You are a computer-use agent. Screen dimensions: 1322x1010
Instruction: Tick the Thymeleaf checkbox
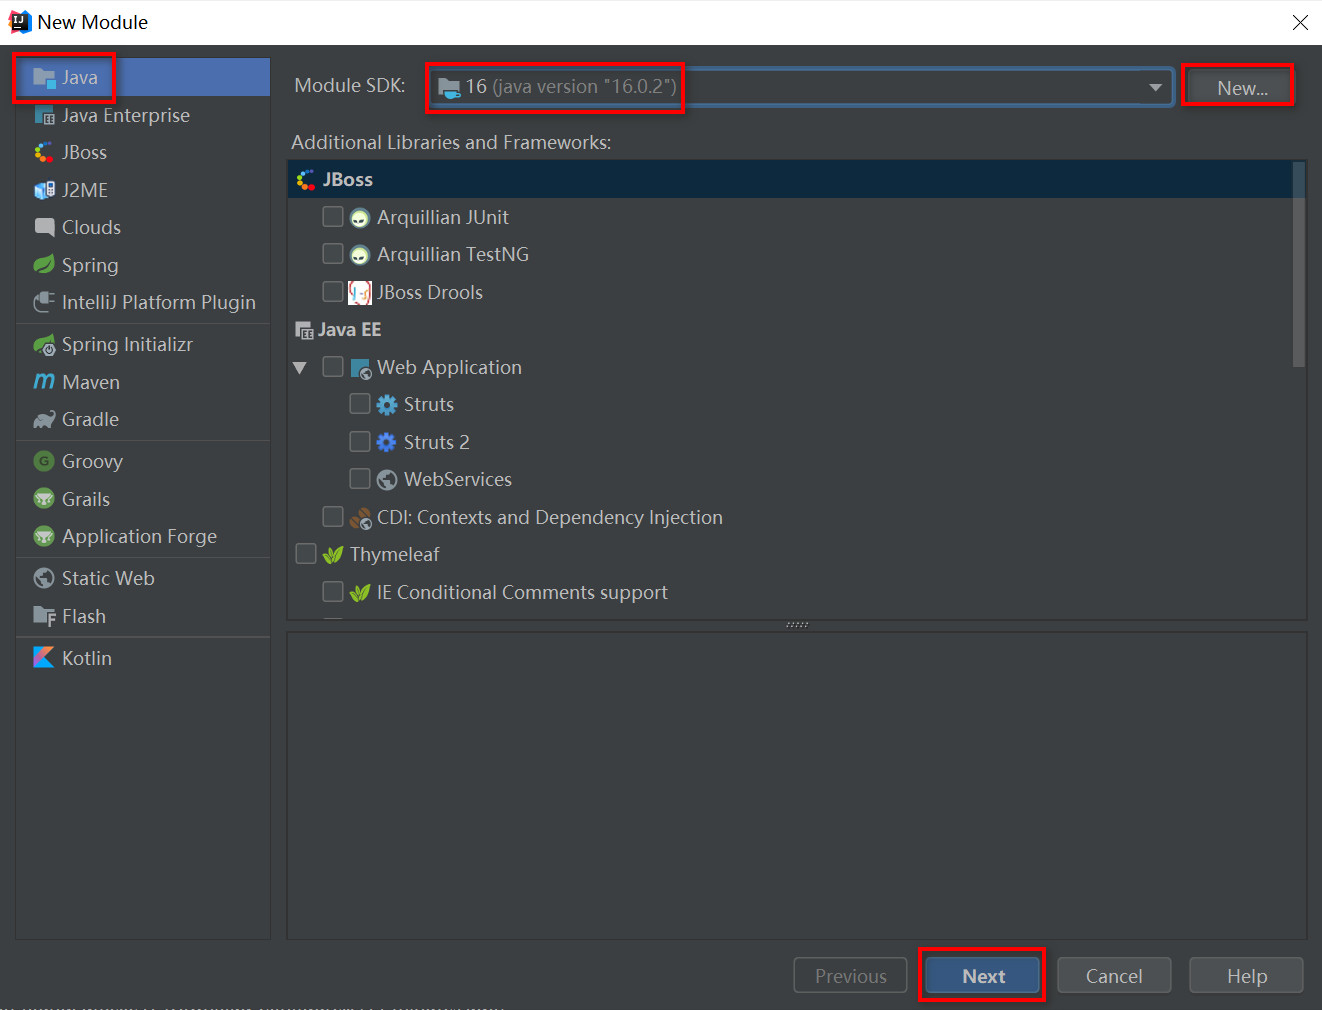306,554
